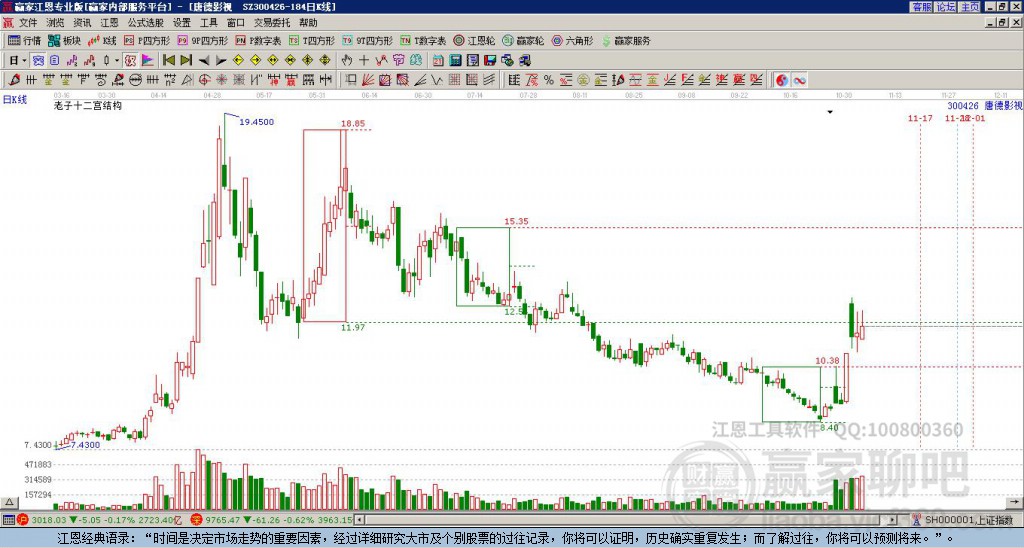This screenshot has height=548, width=1024.
Task: Click the 15.35 price label
Action: (516, 221)
